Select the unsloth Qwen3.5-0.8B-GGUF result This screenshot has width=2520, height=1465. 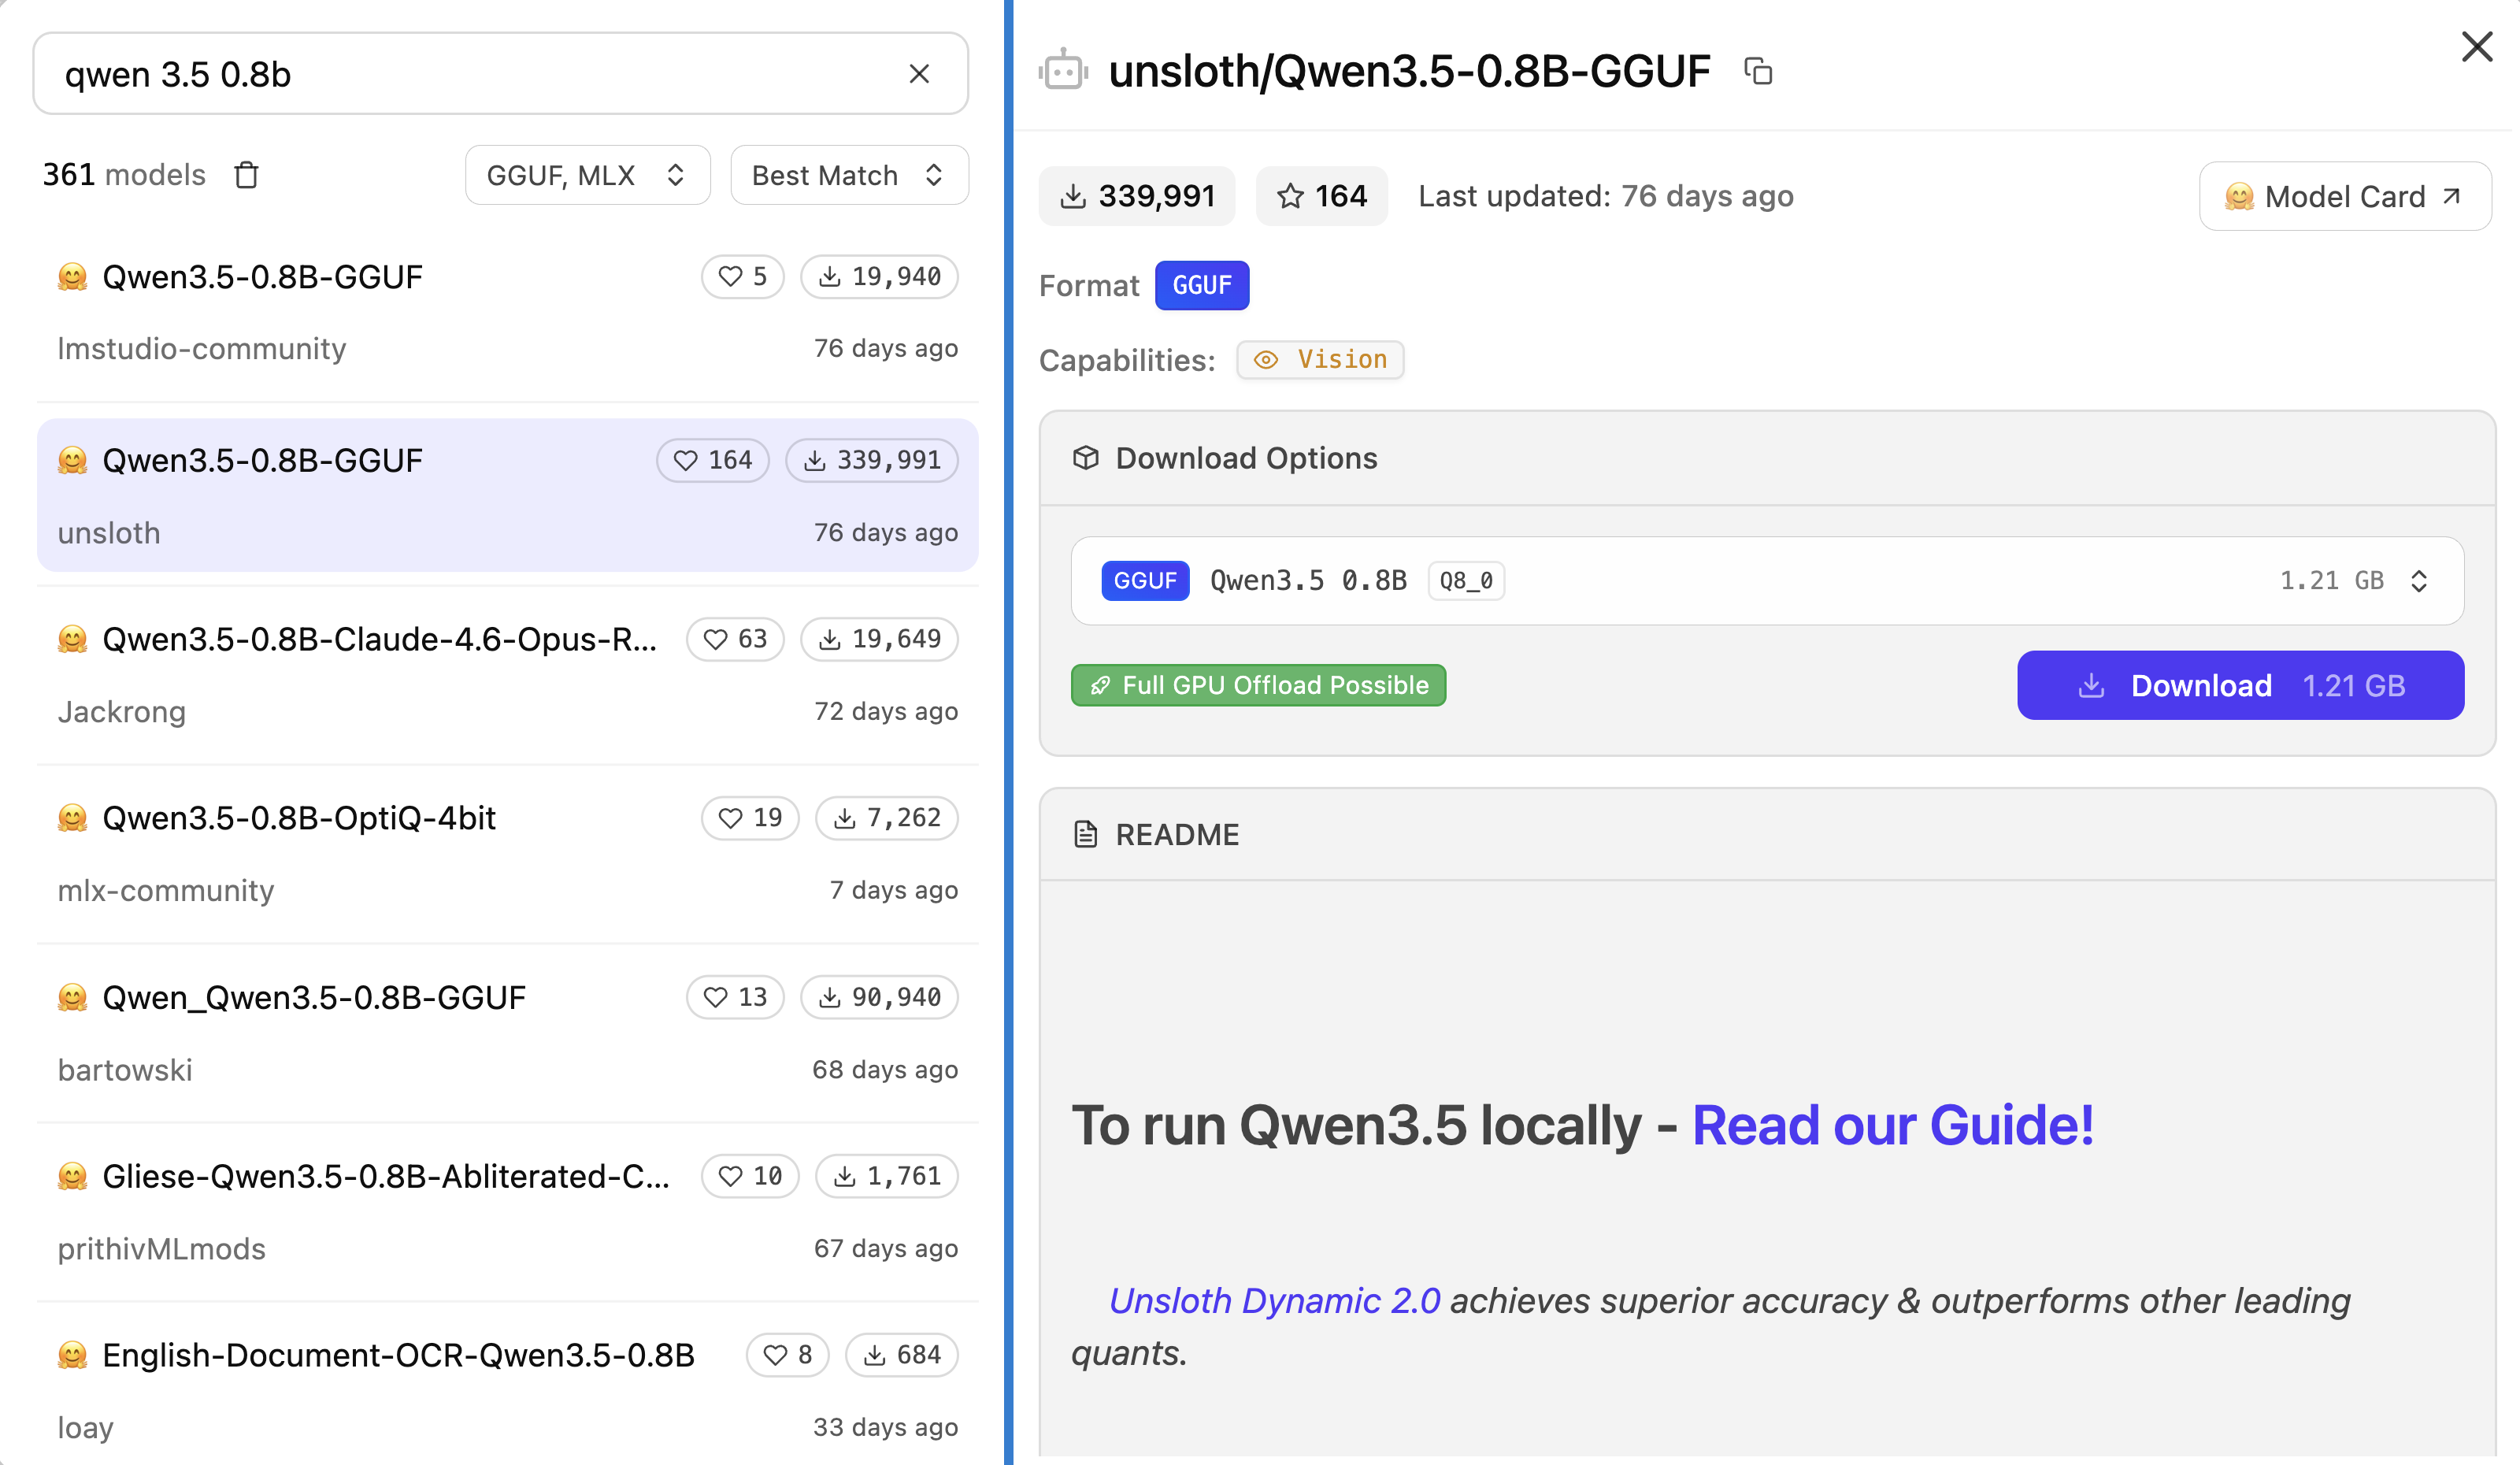(507, 495)
